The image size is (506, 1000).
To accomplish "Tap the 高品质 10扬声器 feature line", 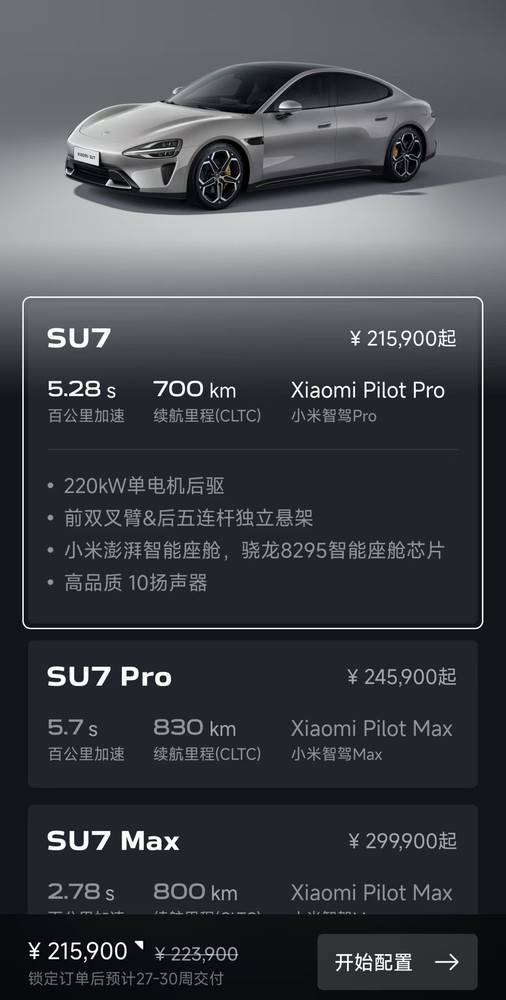I will 136,583.
